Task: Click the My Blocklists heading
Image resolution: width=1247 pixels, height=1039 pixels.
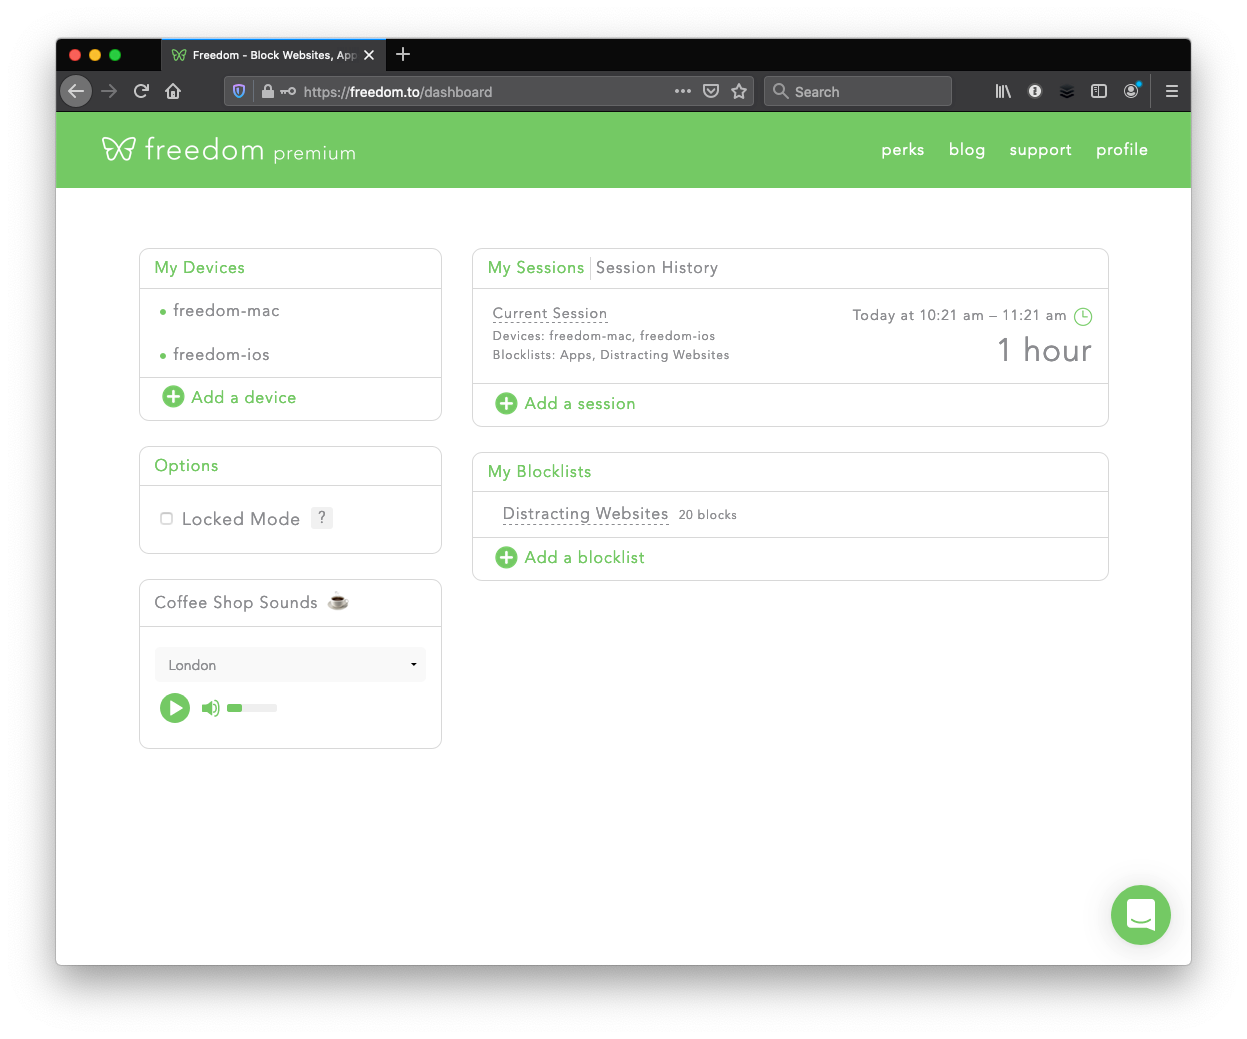Action: pyautogui.click(x=540, y=471)
